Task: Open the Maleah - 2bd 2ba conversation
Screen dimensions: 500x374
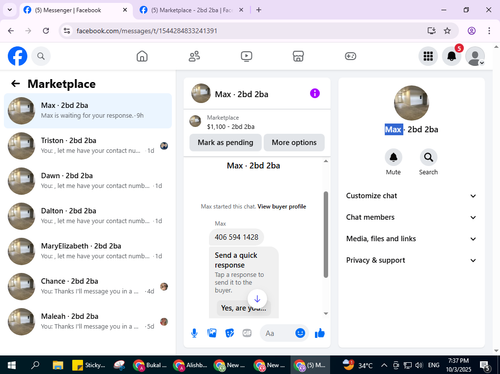Action: 88,321
